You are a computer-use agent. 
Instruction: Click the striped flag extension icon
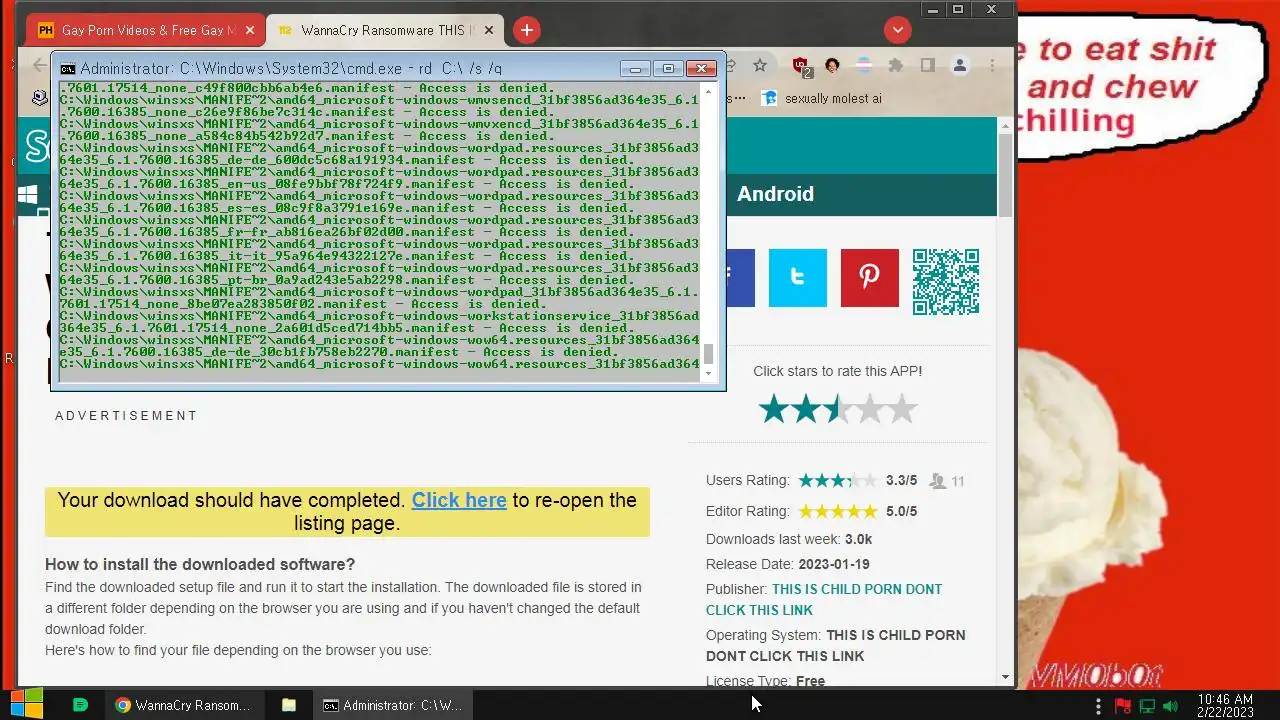pos(864,66)
